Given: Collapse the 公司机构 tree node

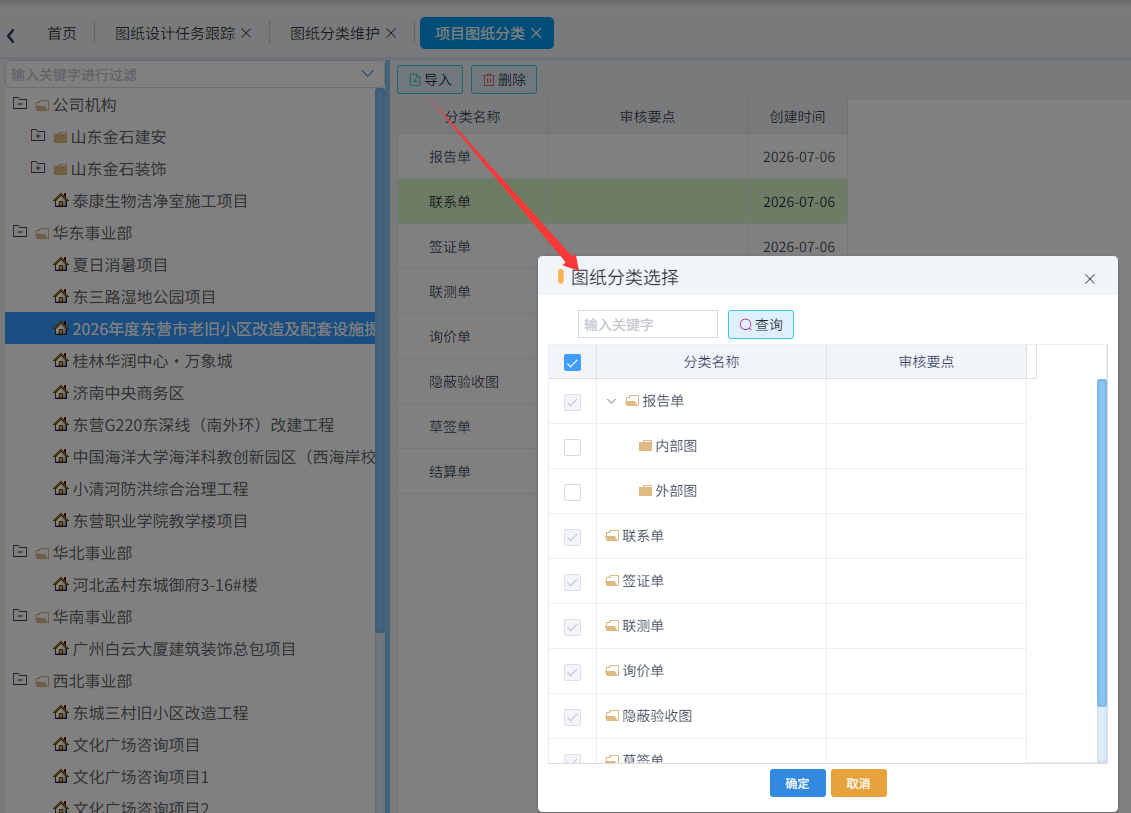Looking at the screenshot, I should point(20,104).
